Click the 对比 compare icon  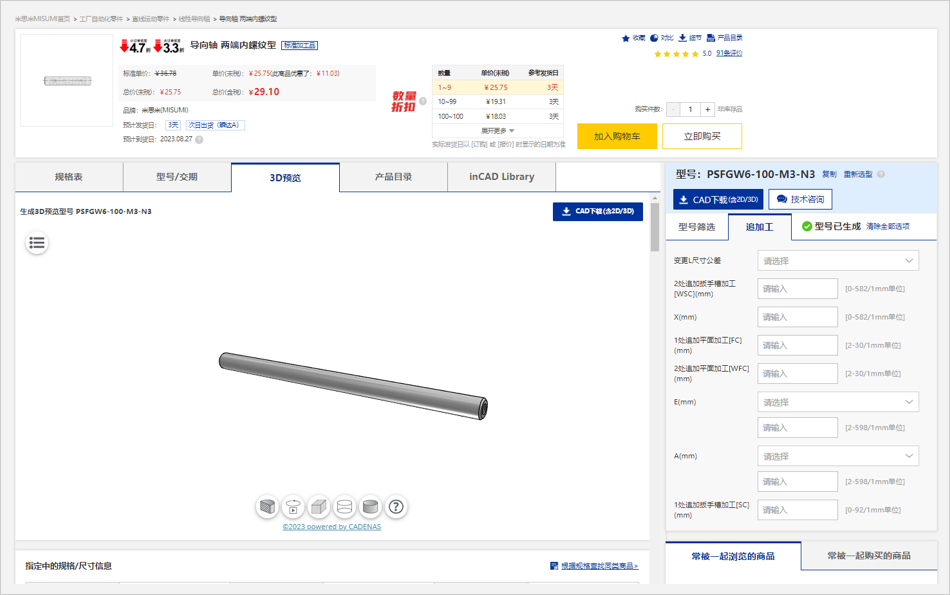[x=655, y=38]
